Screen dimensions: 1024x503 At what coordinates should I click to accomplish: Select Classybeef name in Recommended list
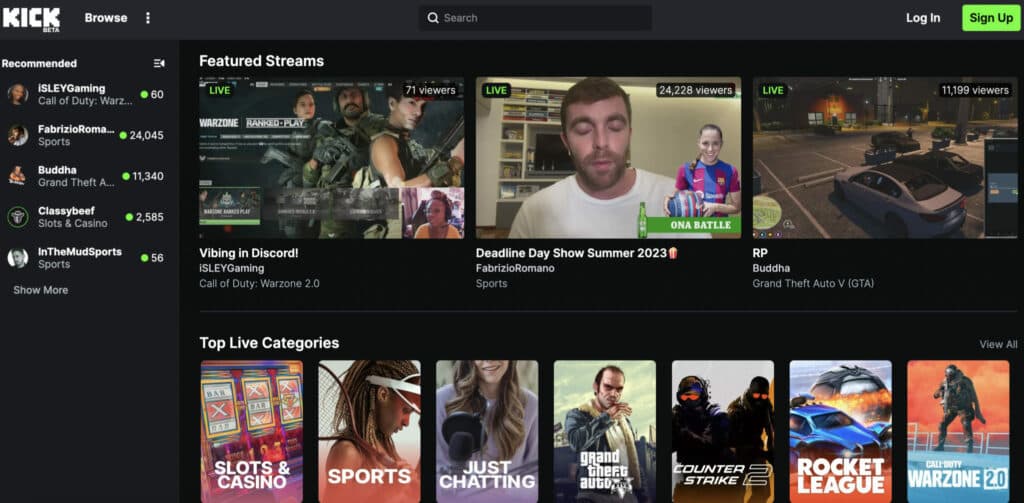(x=66, y=211)
